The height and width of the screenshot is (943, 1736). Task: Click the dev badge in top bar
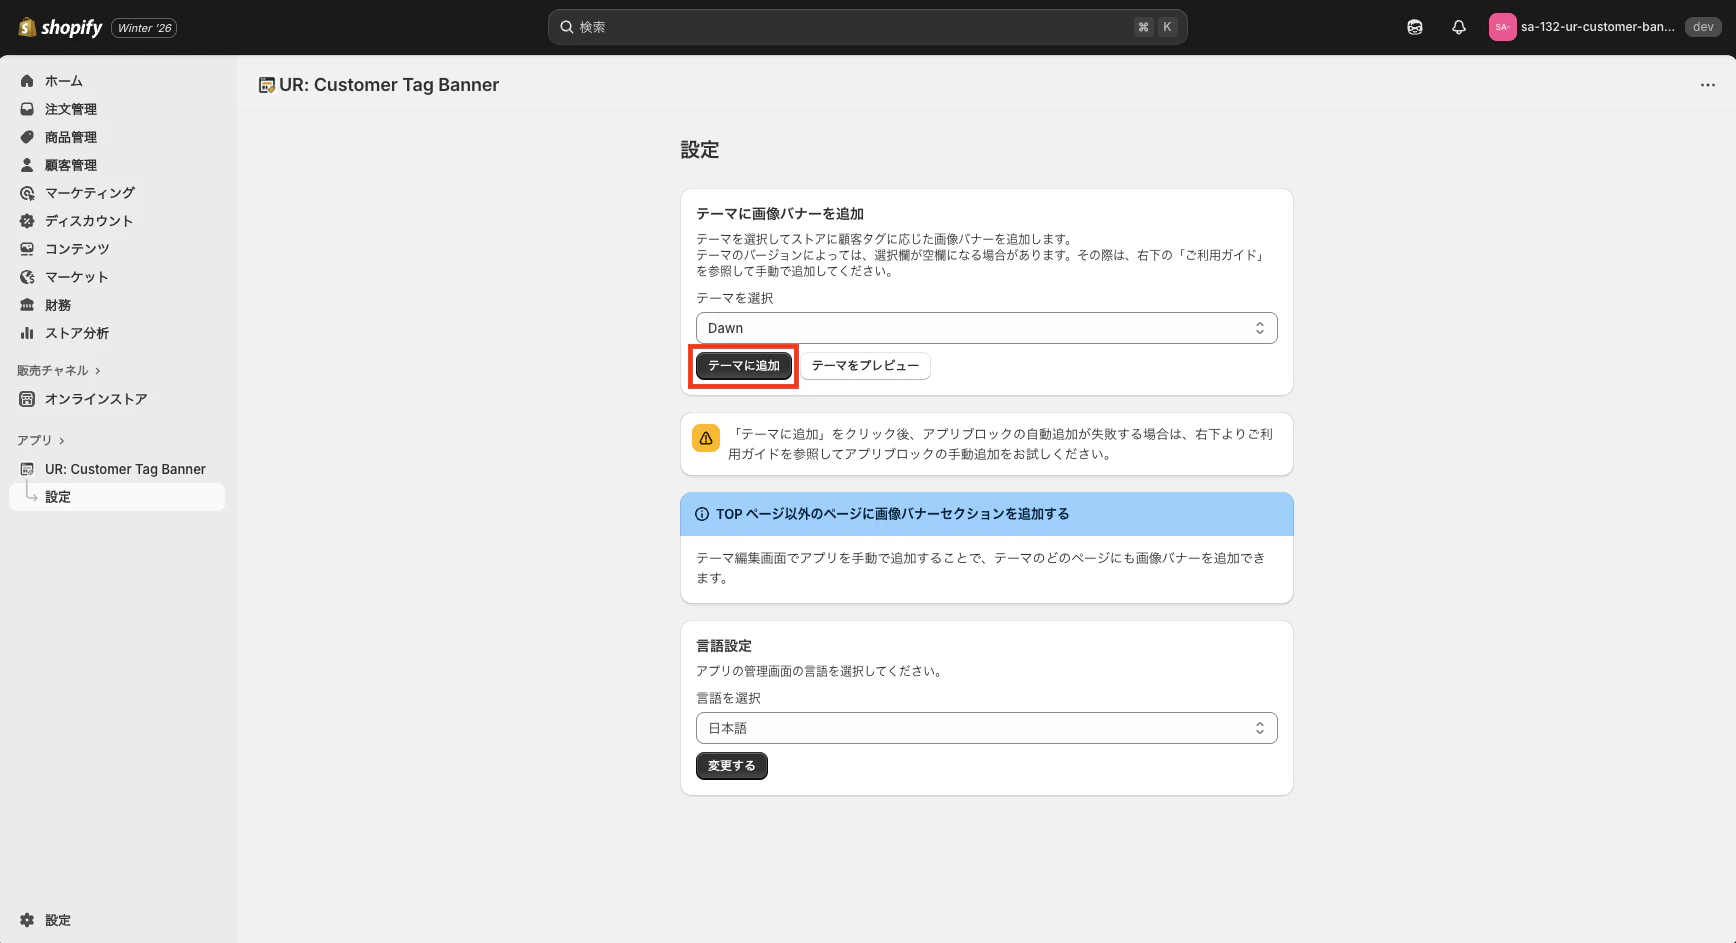(x=1703, y=27)
